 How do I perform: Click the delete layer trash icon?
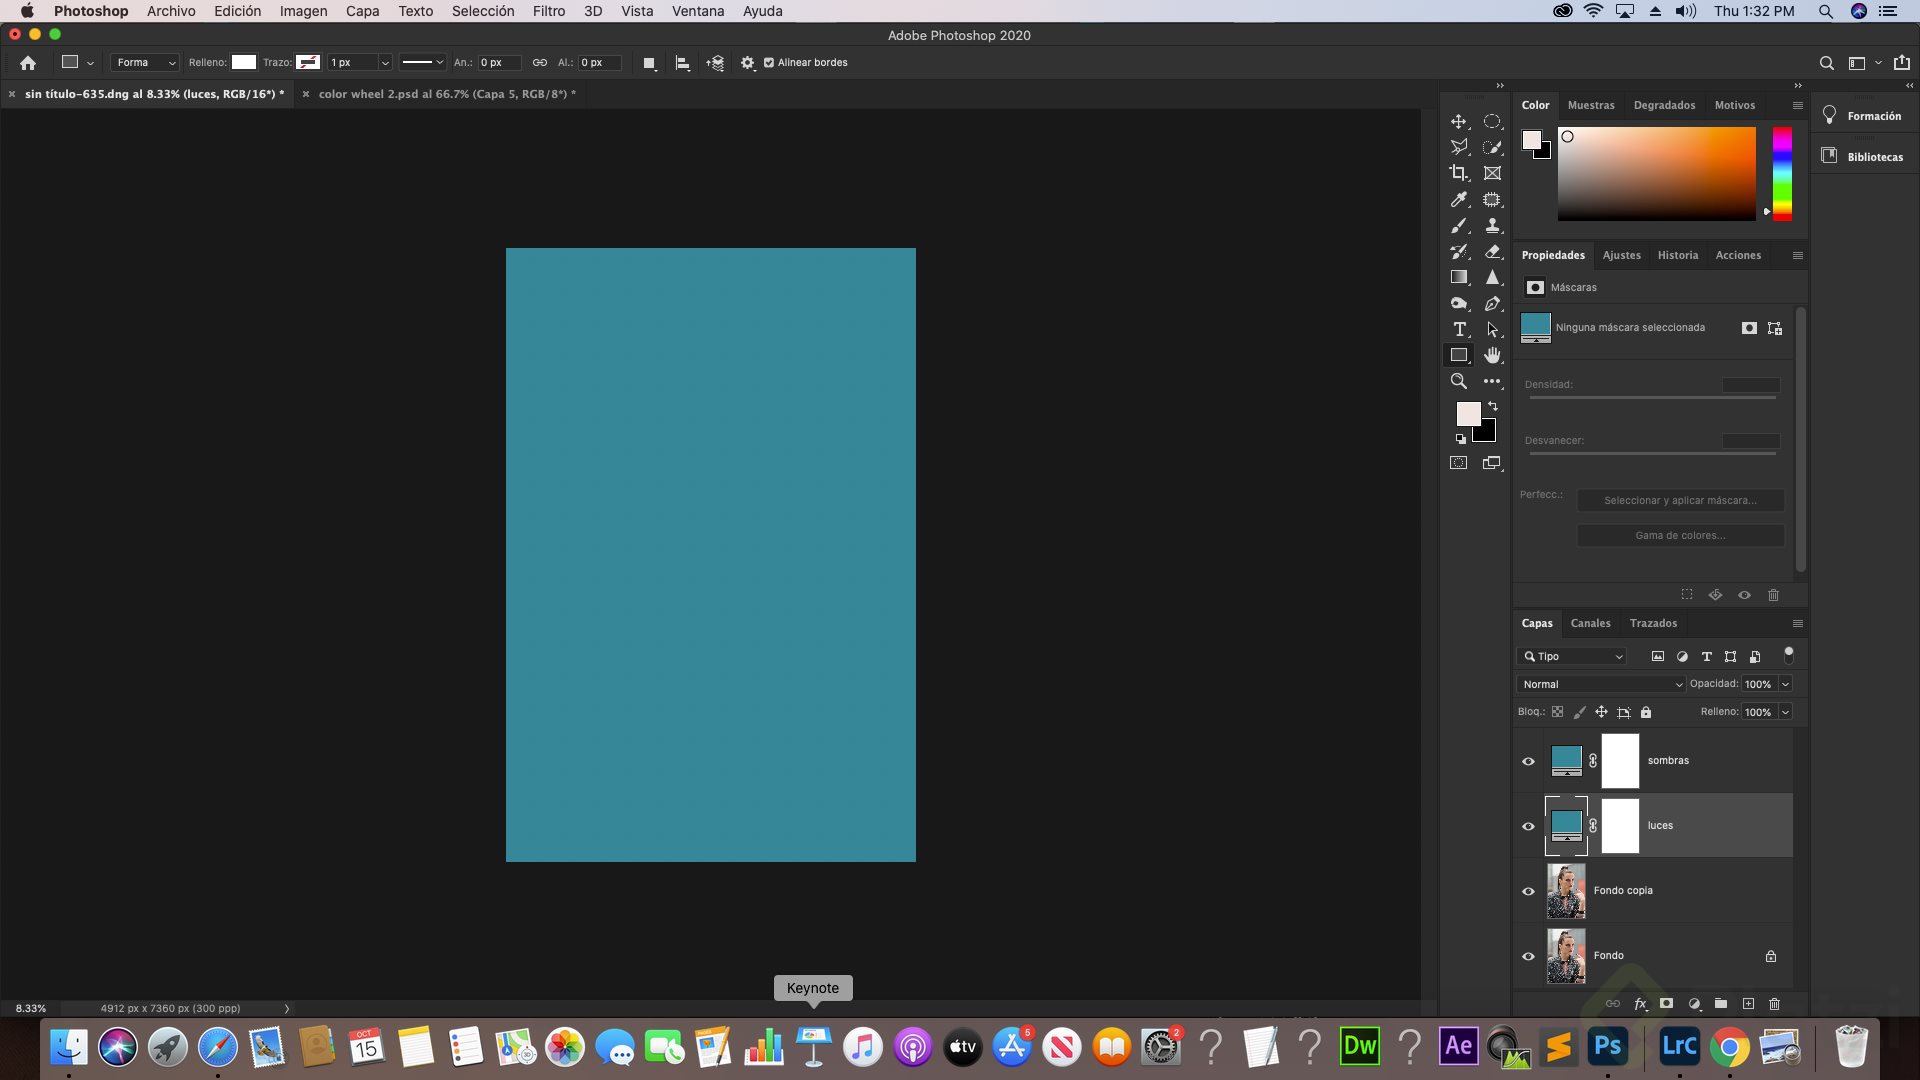(x=1774, y=1003)
